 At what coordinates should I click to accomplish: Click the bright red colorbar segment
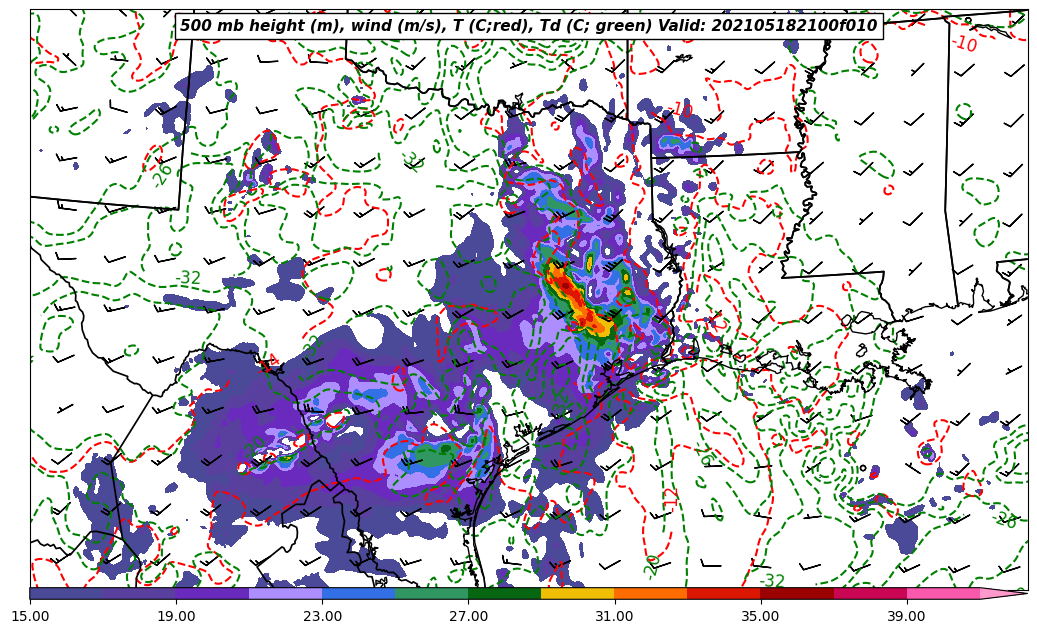tap(723, 593)
